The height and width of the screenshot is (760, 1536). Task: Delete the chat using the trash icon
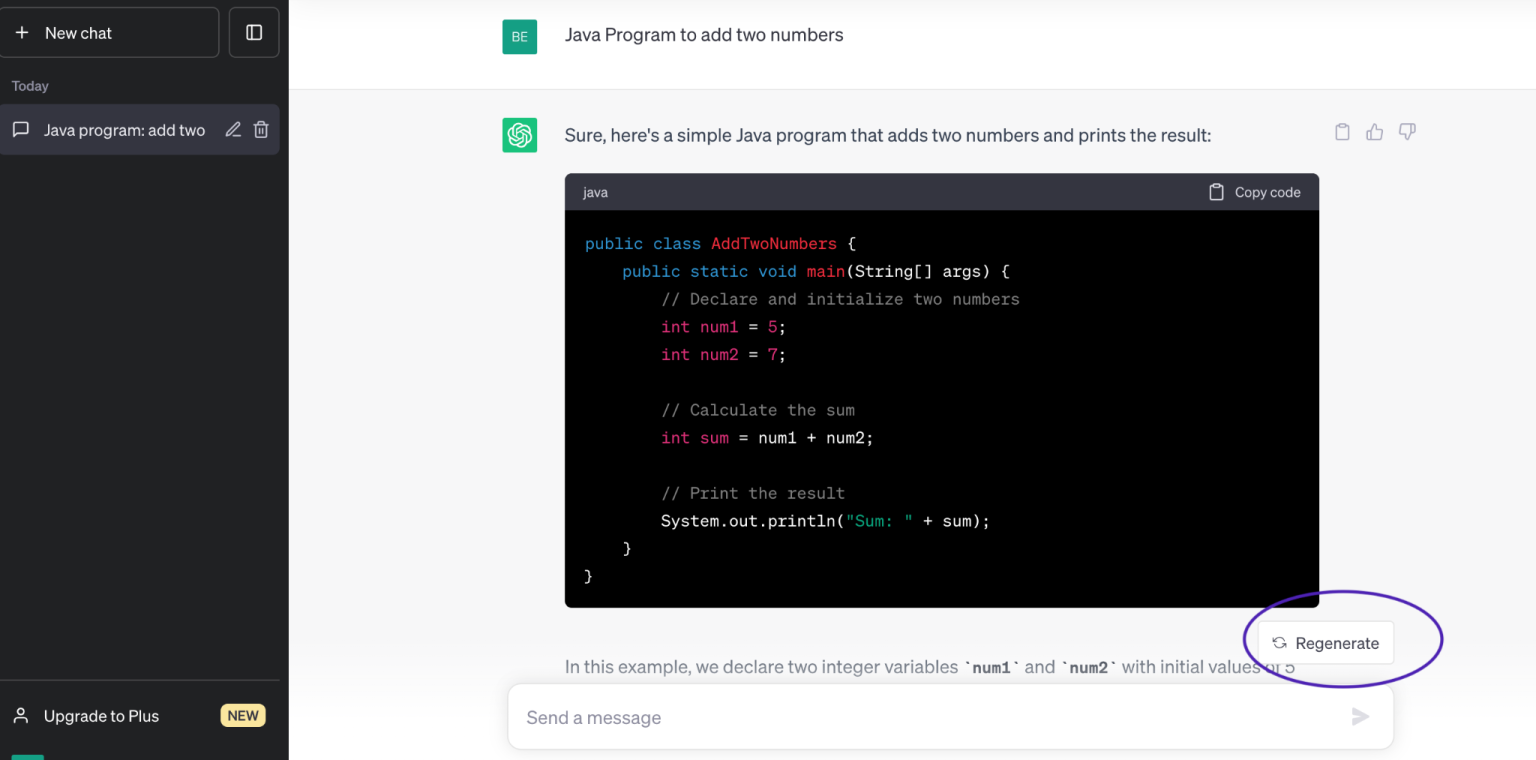pyautogui.click(x=261, y=129)
